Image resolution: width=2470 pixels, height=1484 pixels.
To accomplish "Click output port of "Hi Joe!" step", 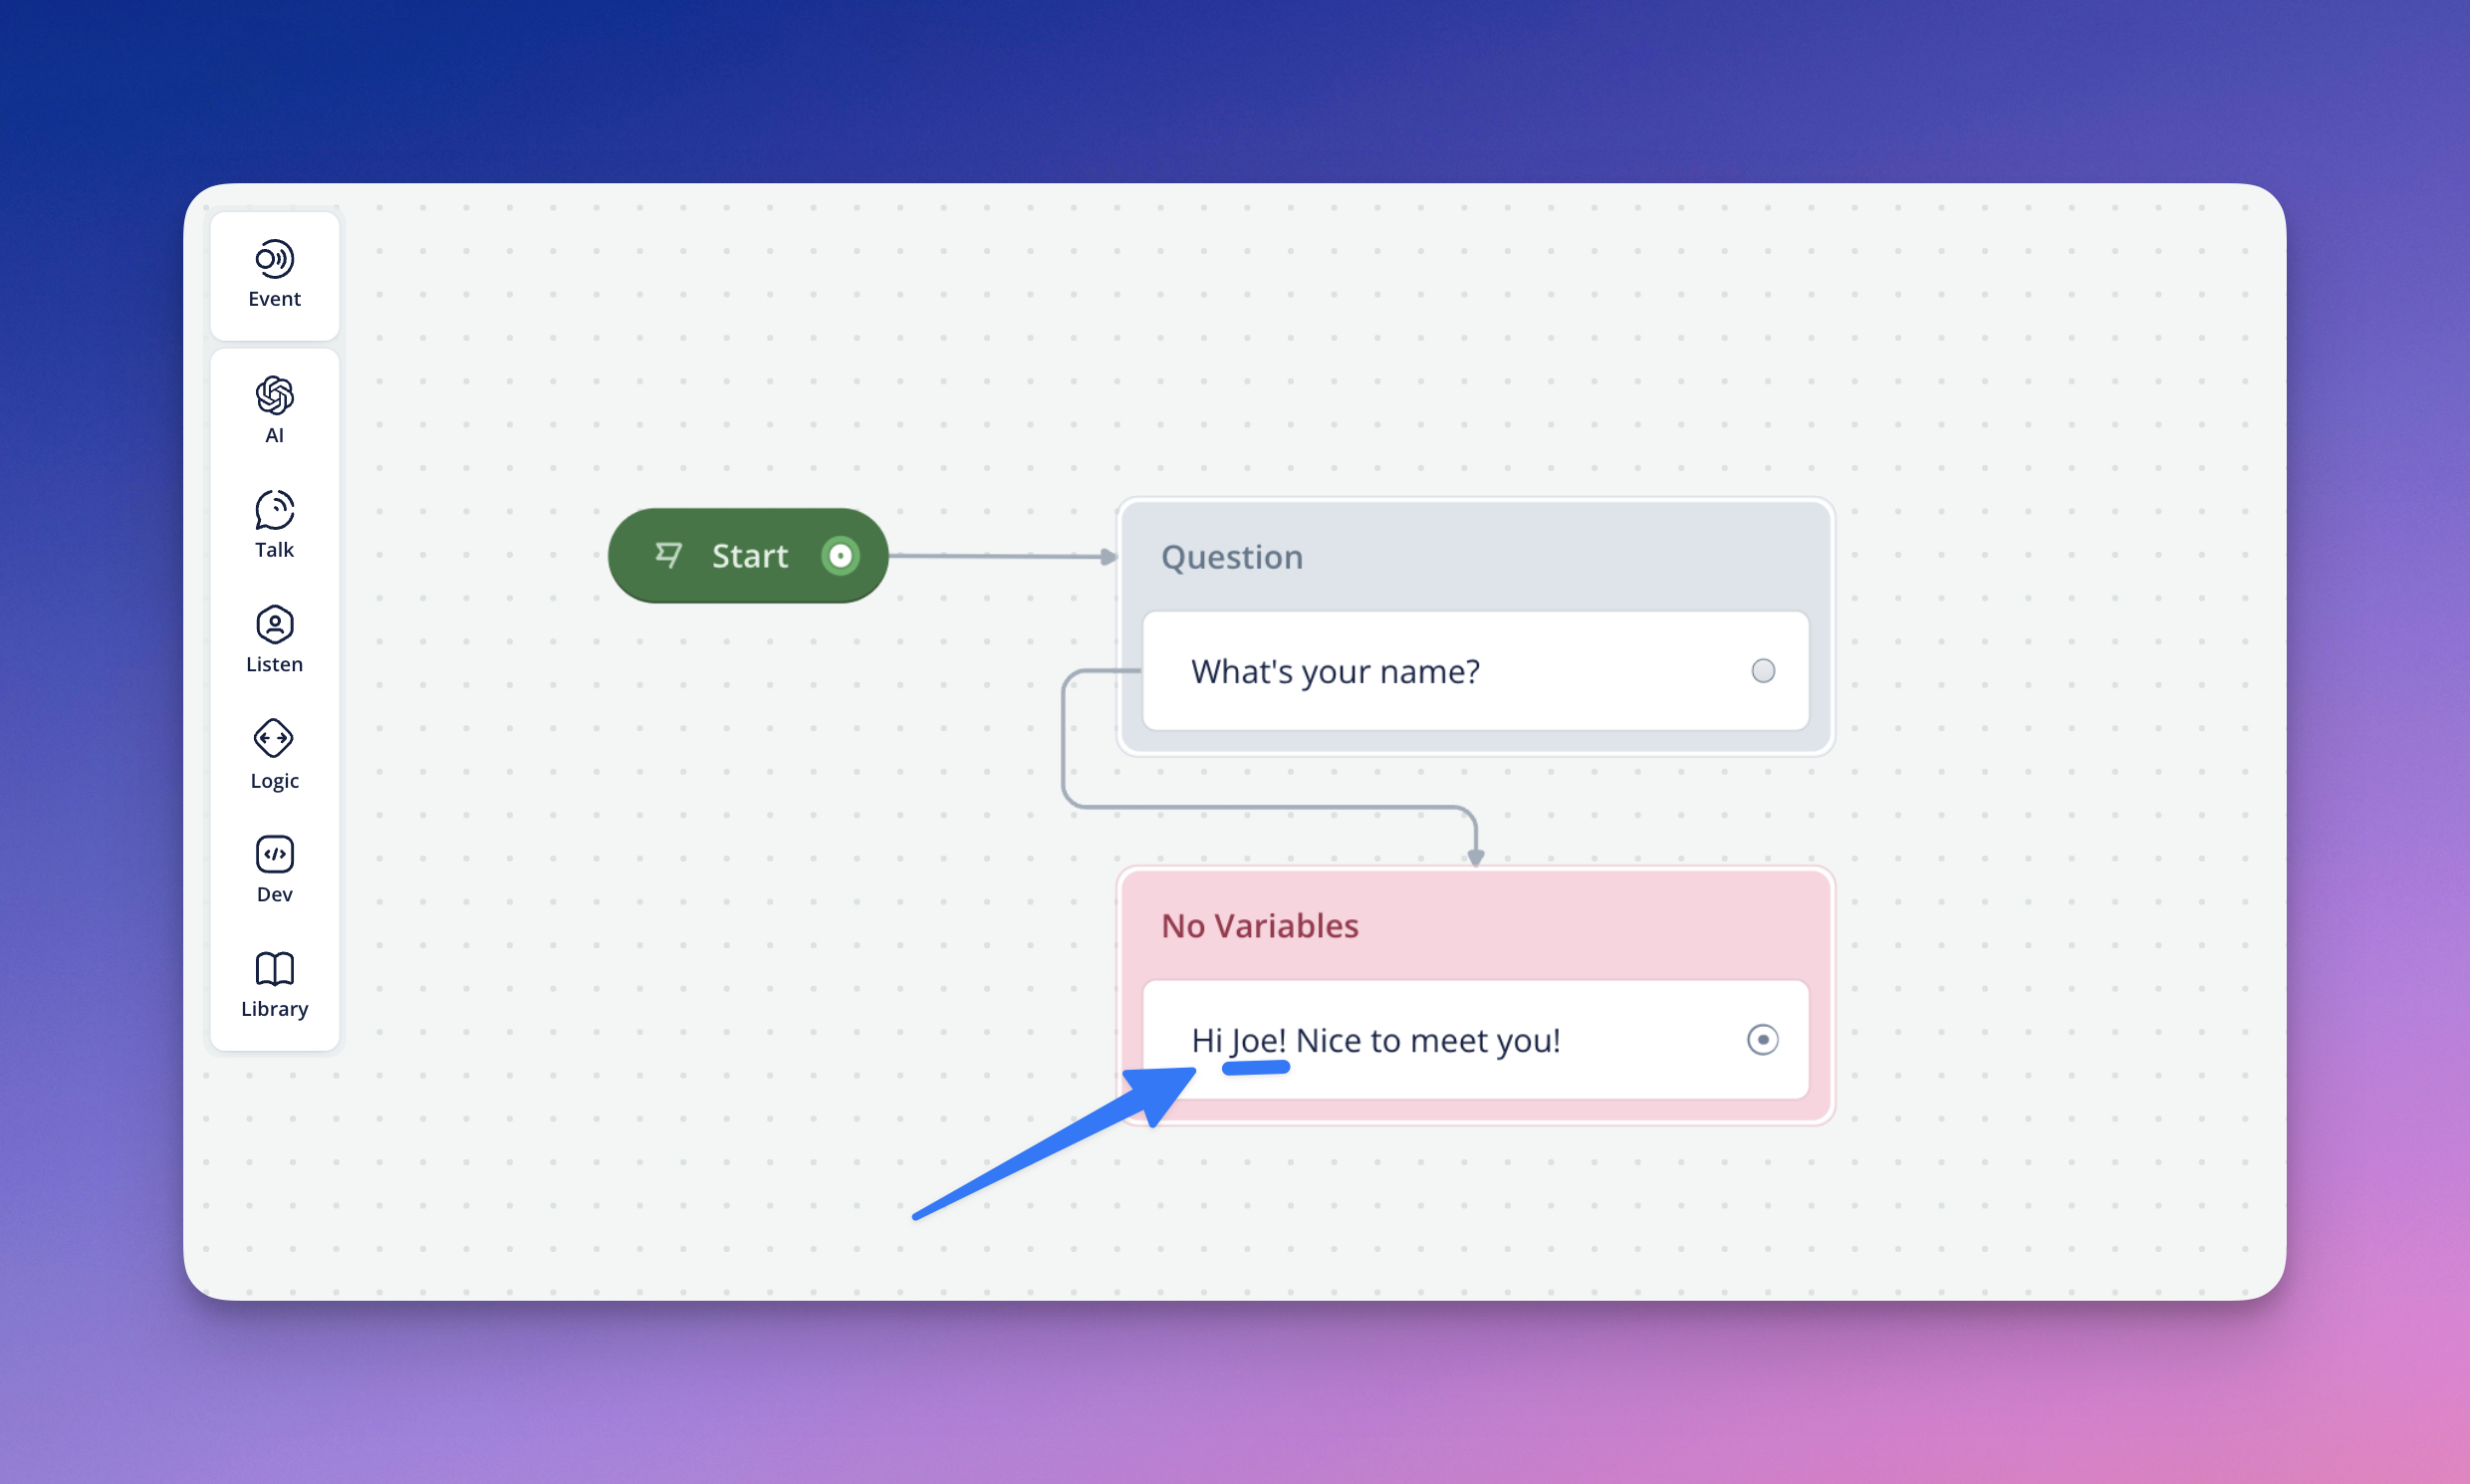I will click(1762, 1040).
